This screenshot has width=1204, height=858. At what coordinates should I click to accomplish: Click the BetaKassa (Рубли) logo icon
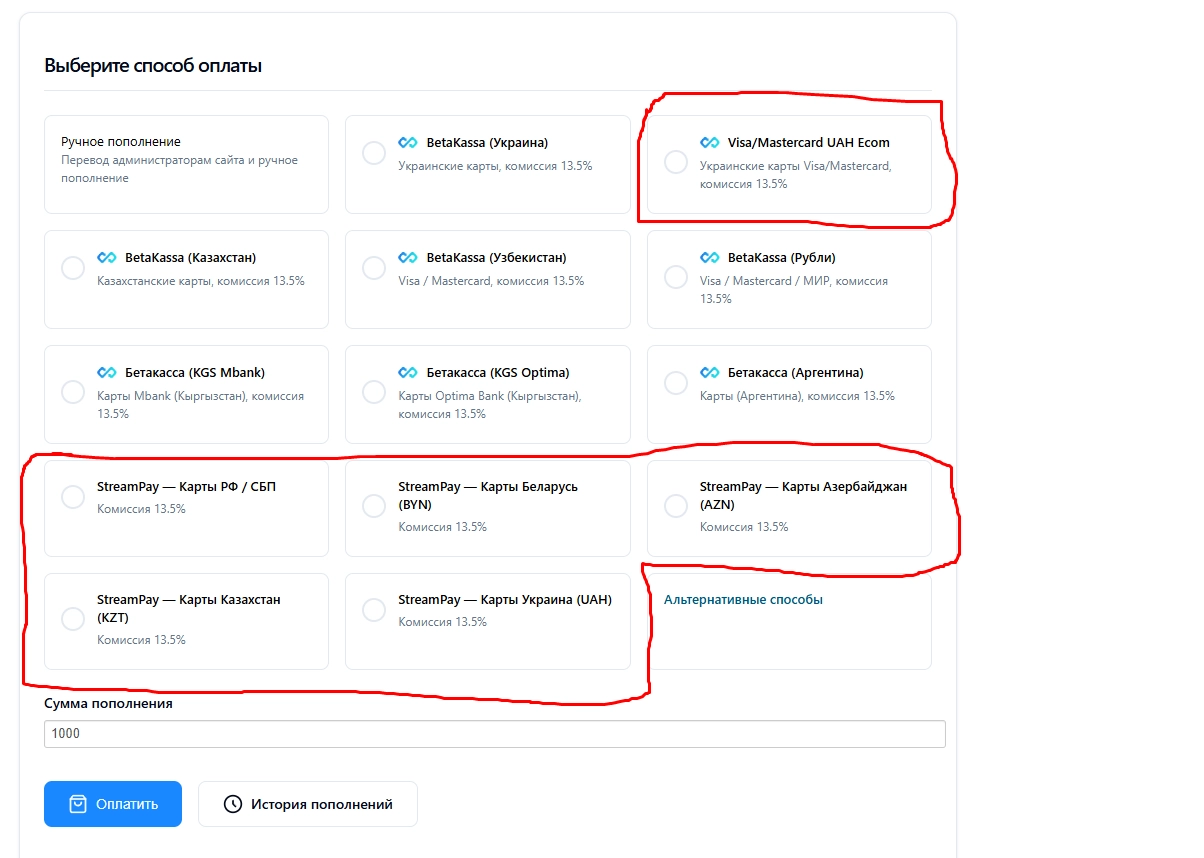click(710, 257)
